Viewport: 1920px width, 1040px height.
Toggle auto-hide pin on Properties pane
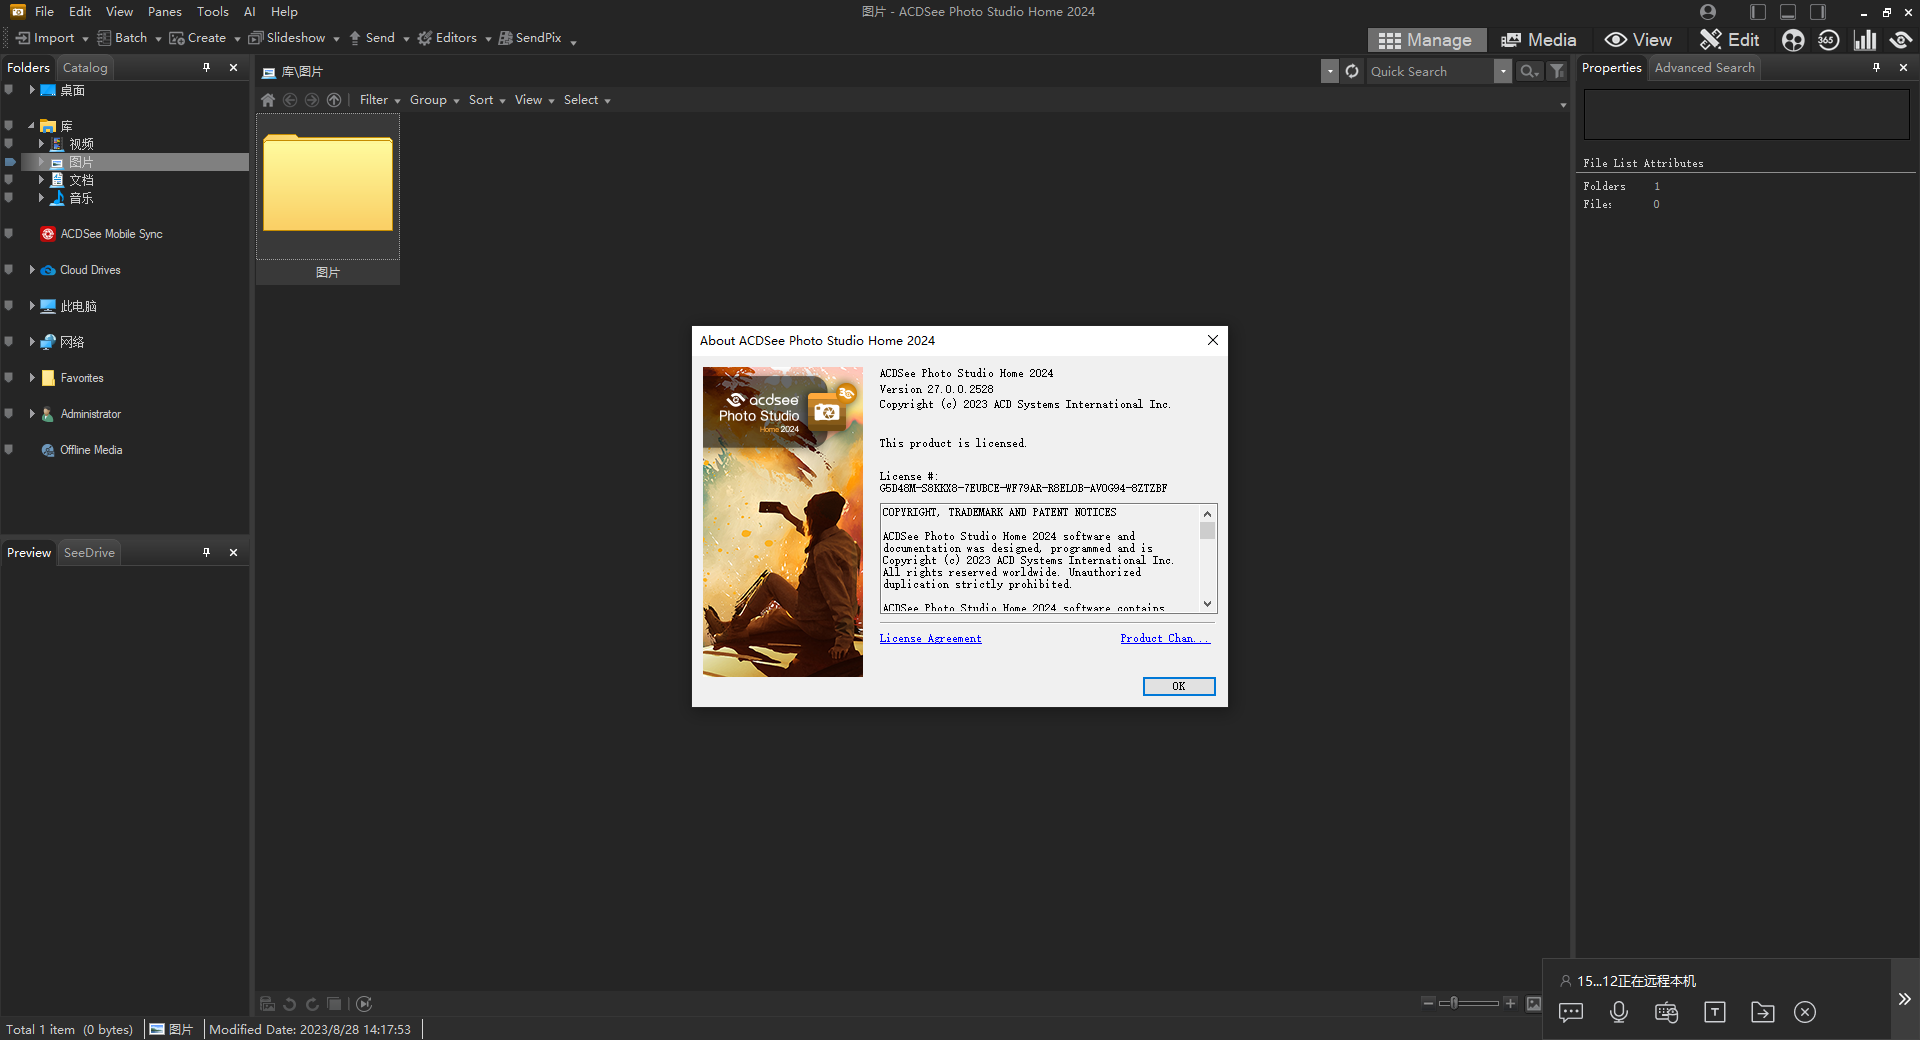pos(1876,68)
